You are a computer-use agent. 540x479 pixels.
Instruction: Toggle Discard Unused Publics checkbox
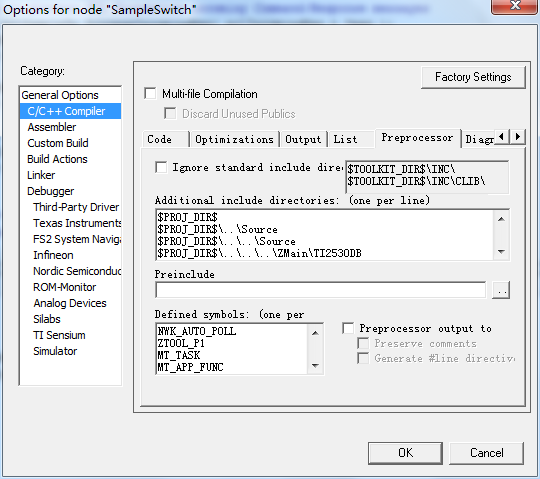point(170,113)
